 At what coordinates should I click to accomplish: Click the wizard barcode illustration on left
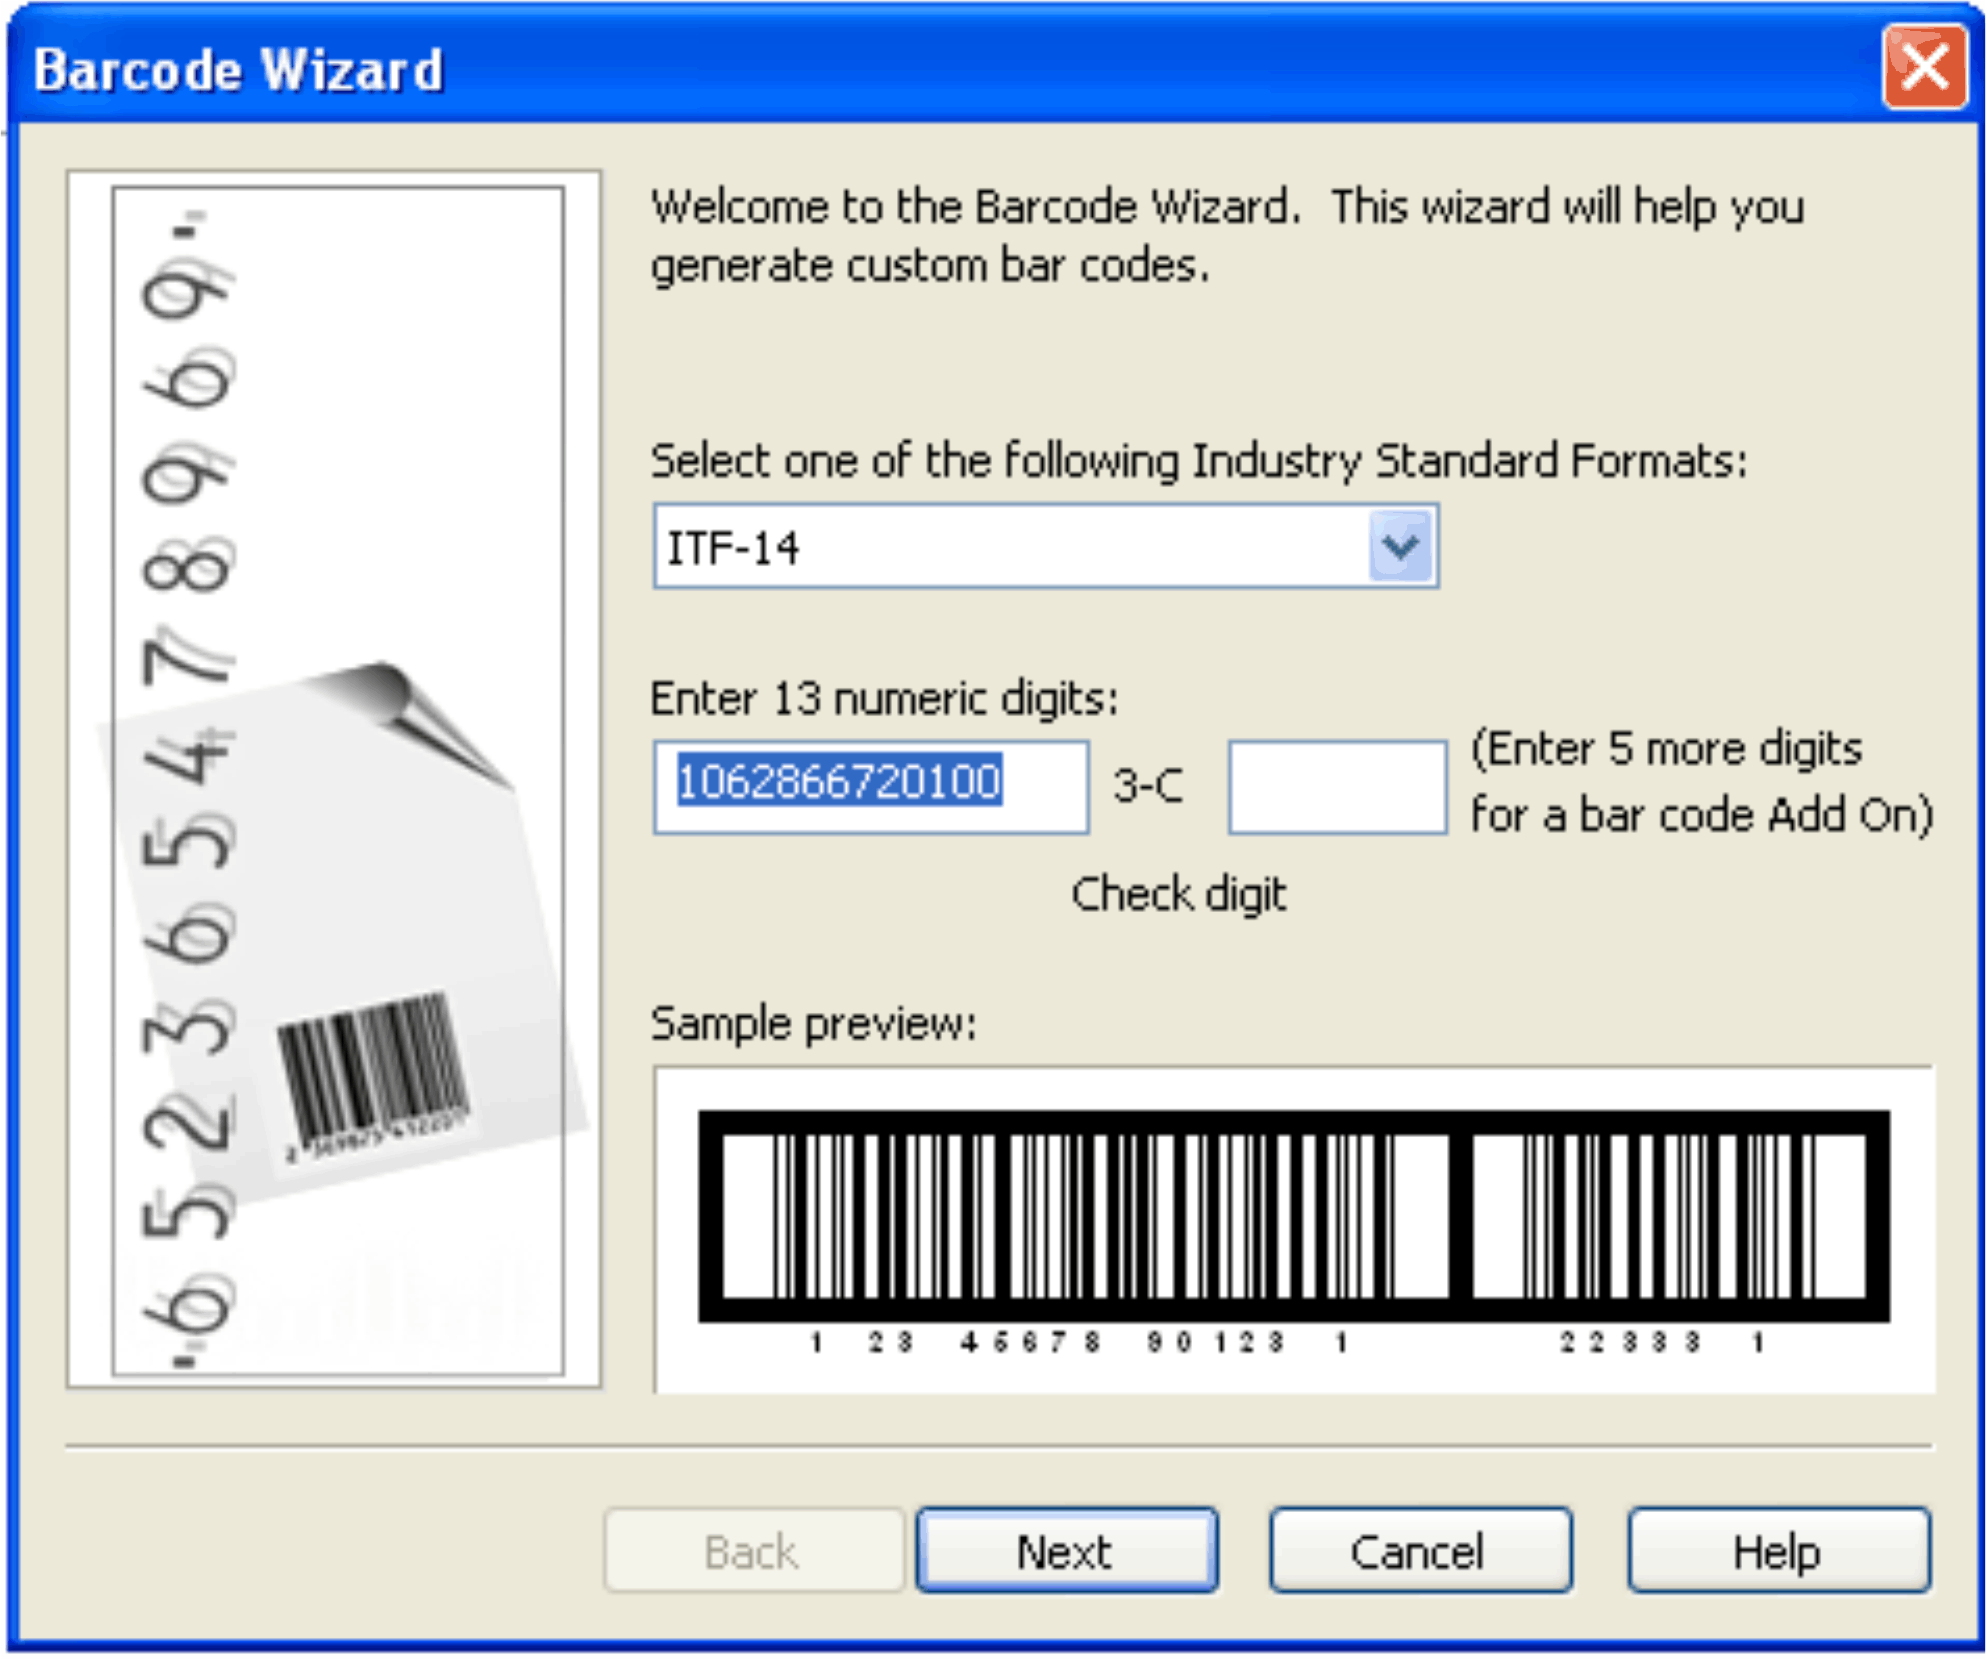[x=334, y=779]
